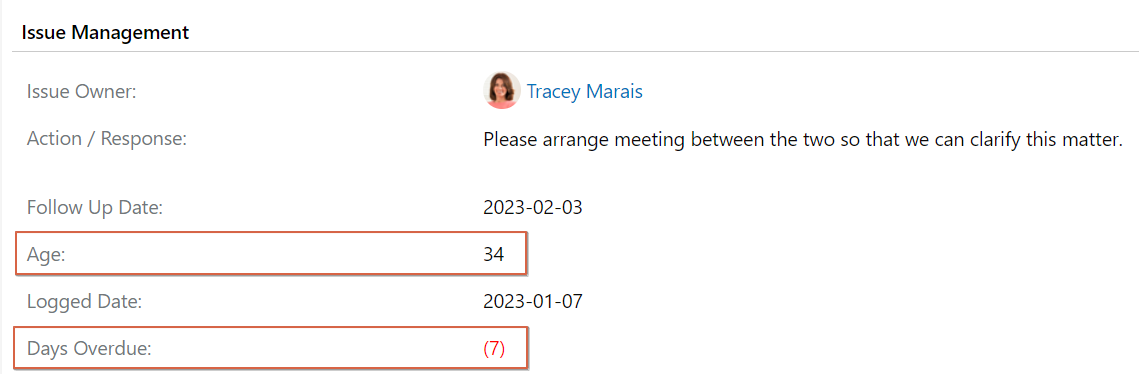
Task: Click the word Marais in owner name
Action: (x=615, y=92)
